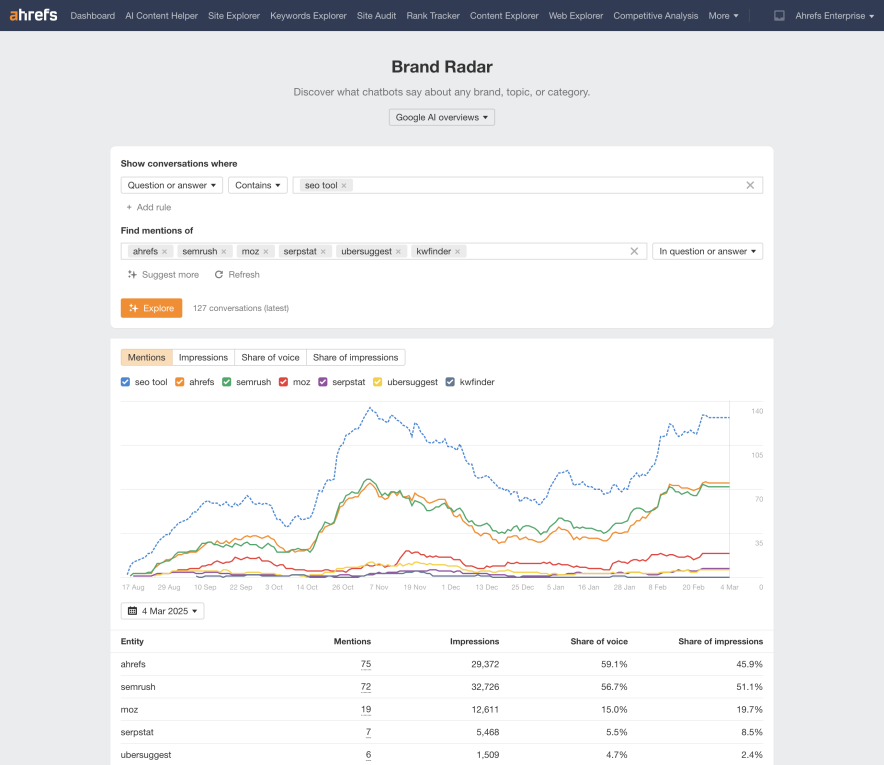Remove the kwfinder brand tag

tap(457, 251)
